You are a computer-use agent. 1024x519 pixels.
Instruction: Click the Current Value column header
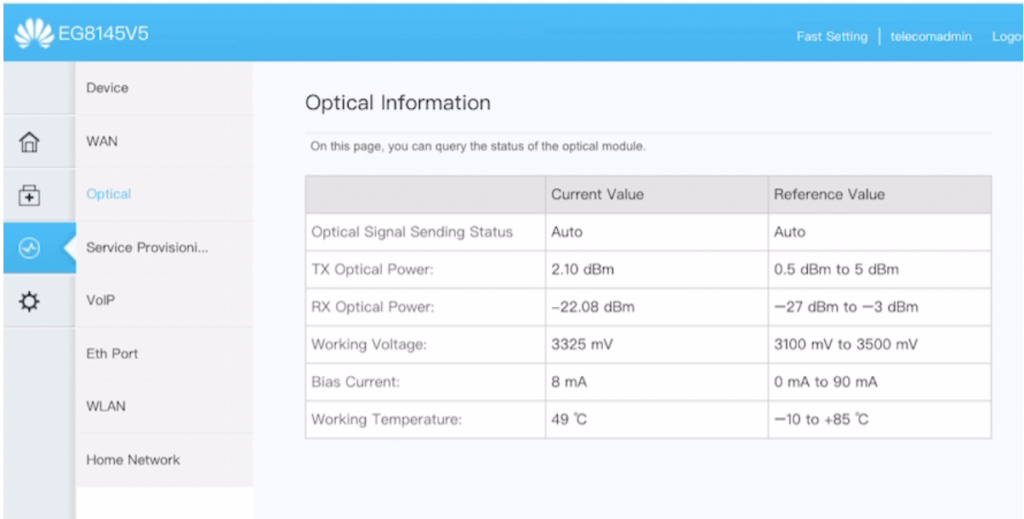[x=597, y=194]
